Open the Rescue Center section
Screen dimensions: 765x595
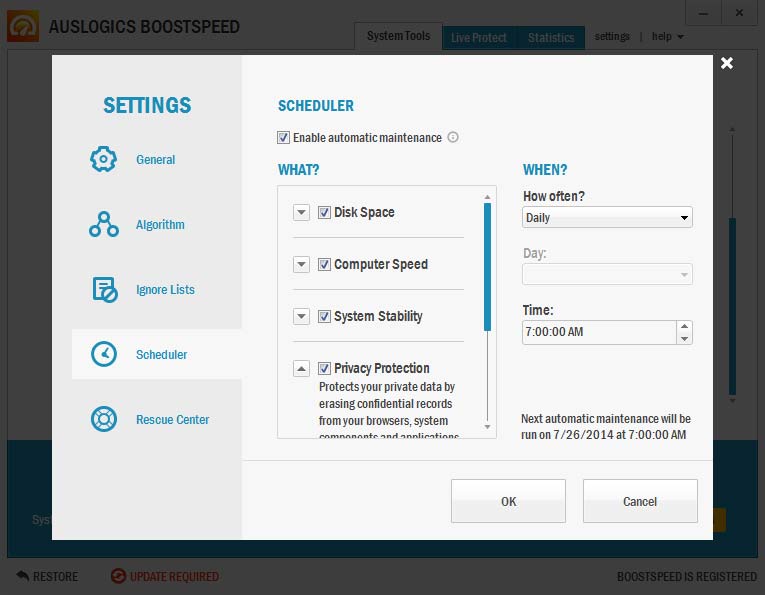(172, 419)
